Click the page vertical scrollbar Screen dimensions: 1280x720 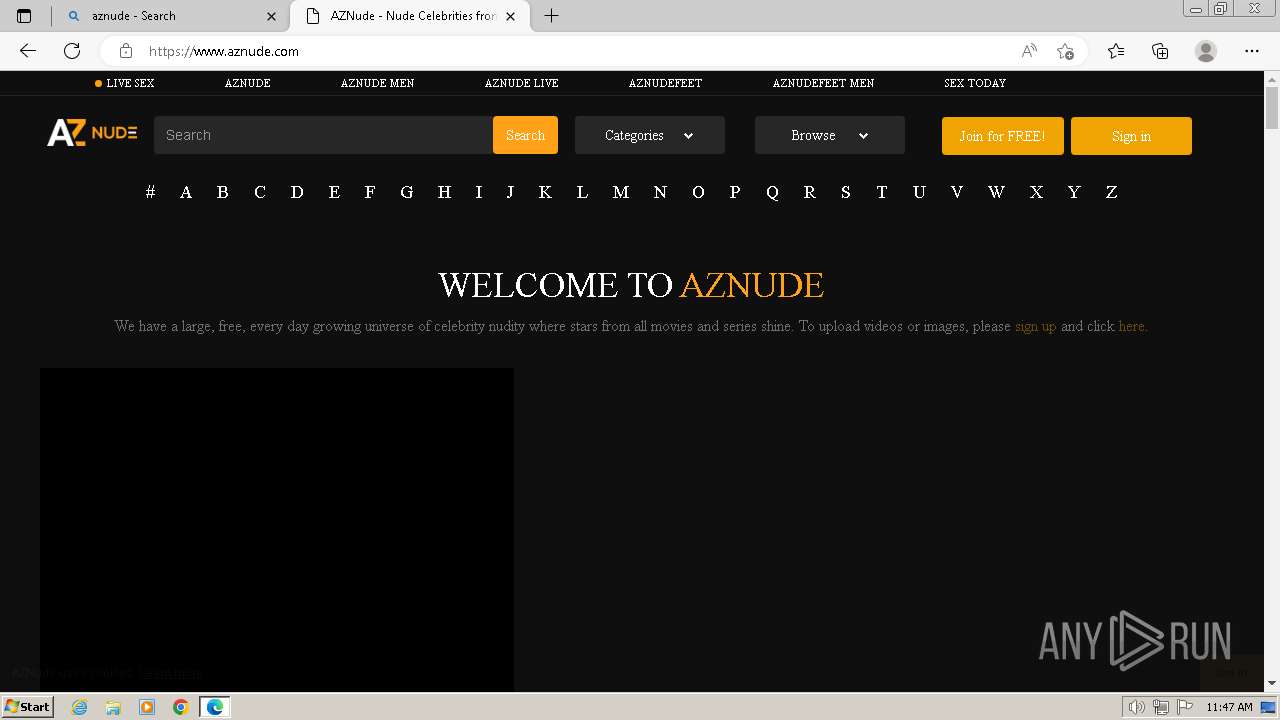1272,108
